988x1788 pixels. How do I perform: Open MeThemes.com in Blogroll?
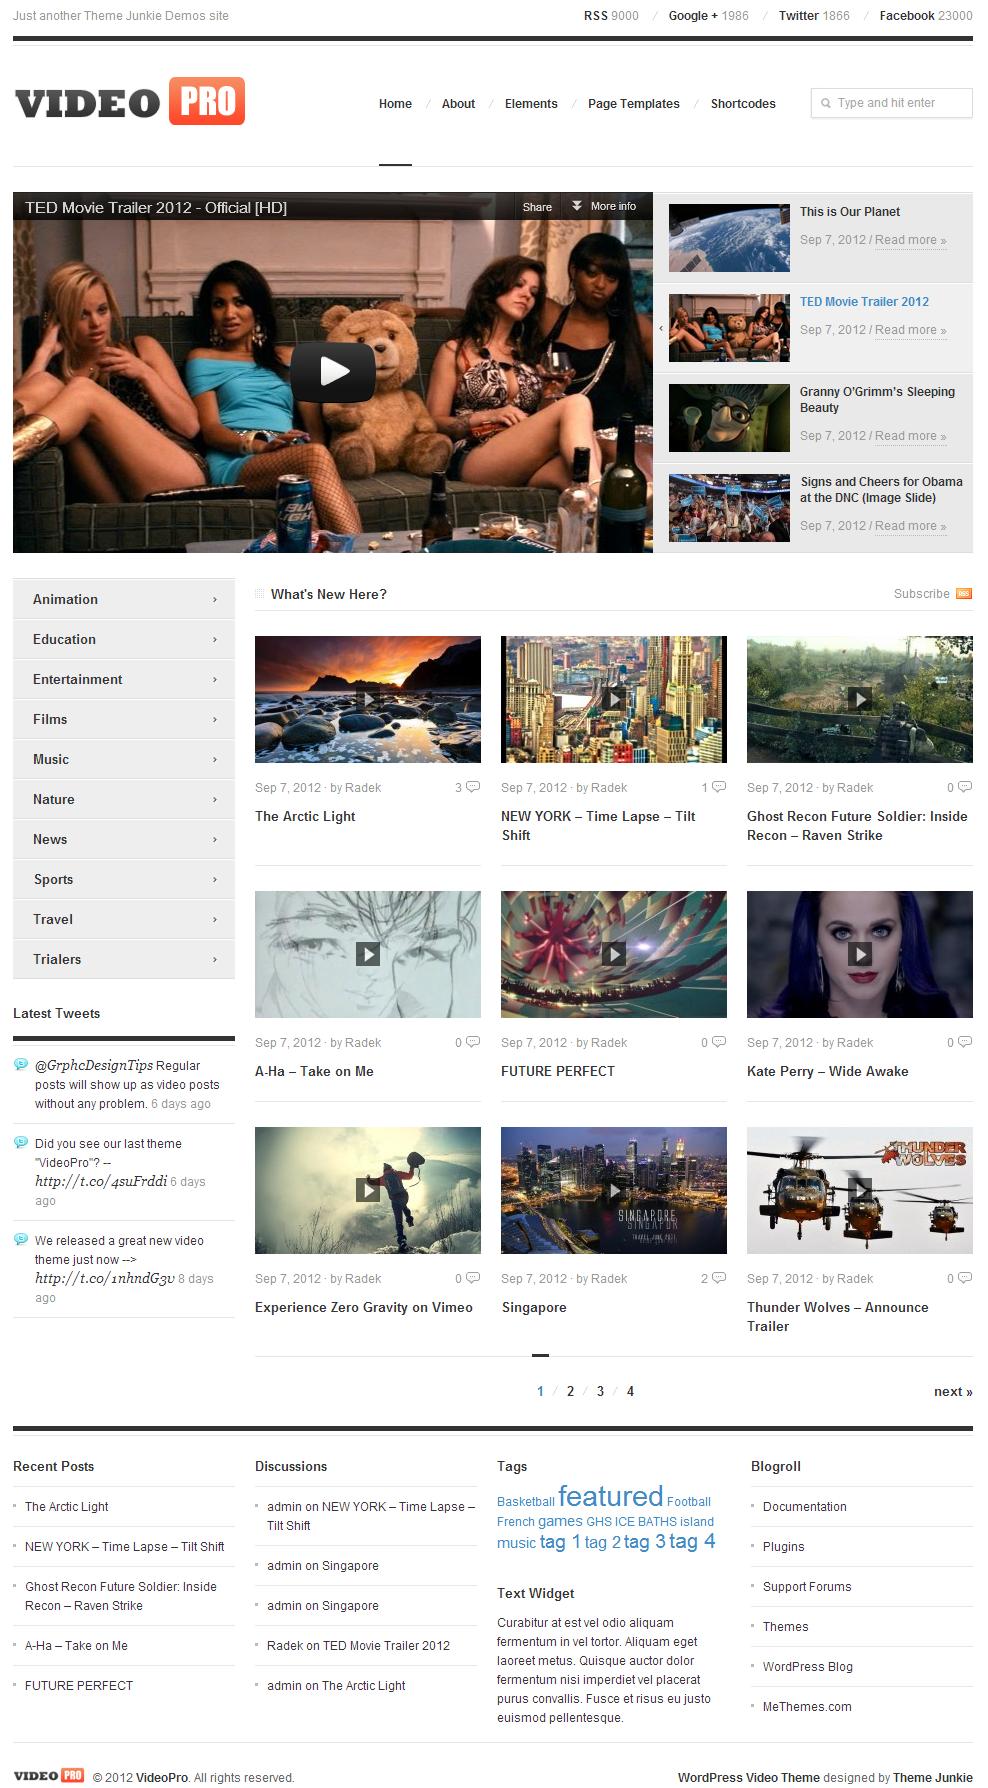point(807,1706)
